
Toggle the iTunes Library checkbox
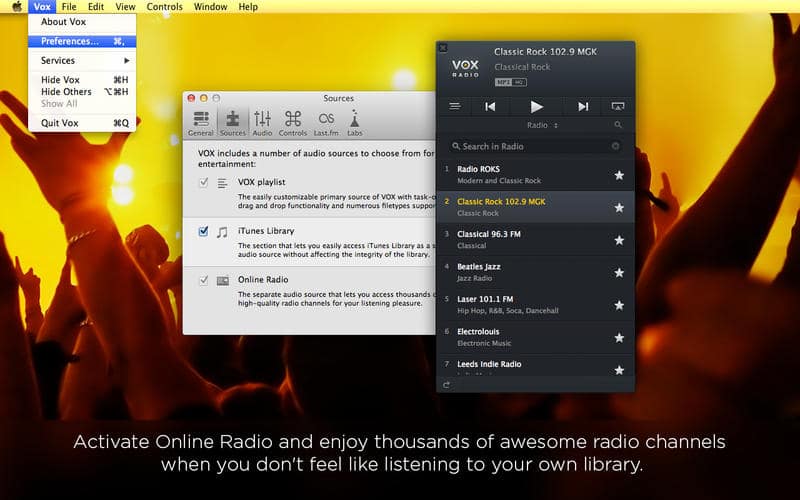click(203, 231)
